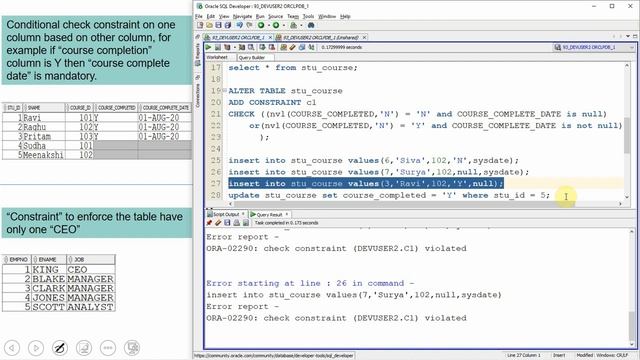Image resolution: width=640 pixels, height=360 pixels.
Task: Open the Source menu
Action: pos(276,16)
